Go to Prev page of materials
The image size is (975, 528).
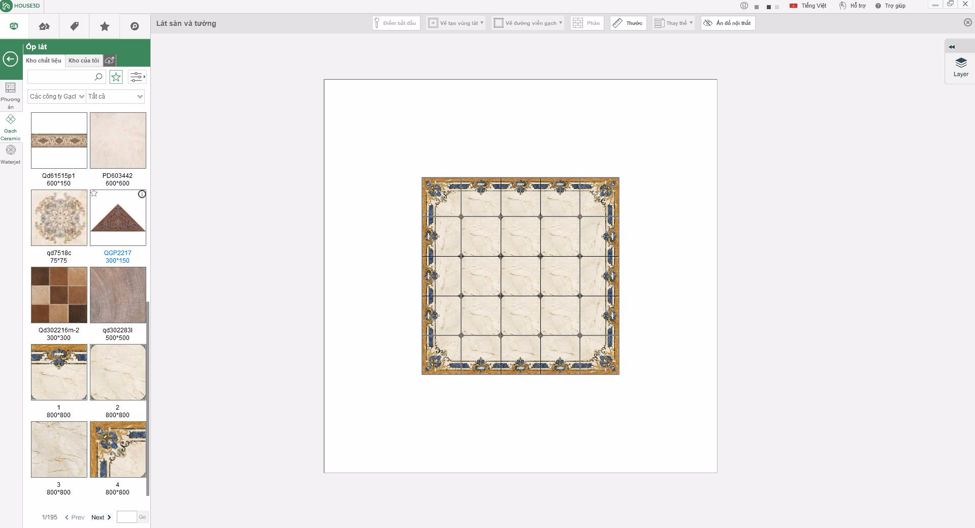pyautogui.click(x=75, y=517)
